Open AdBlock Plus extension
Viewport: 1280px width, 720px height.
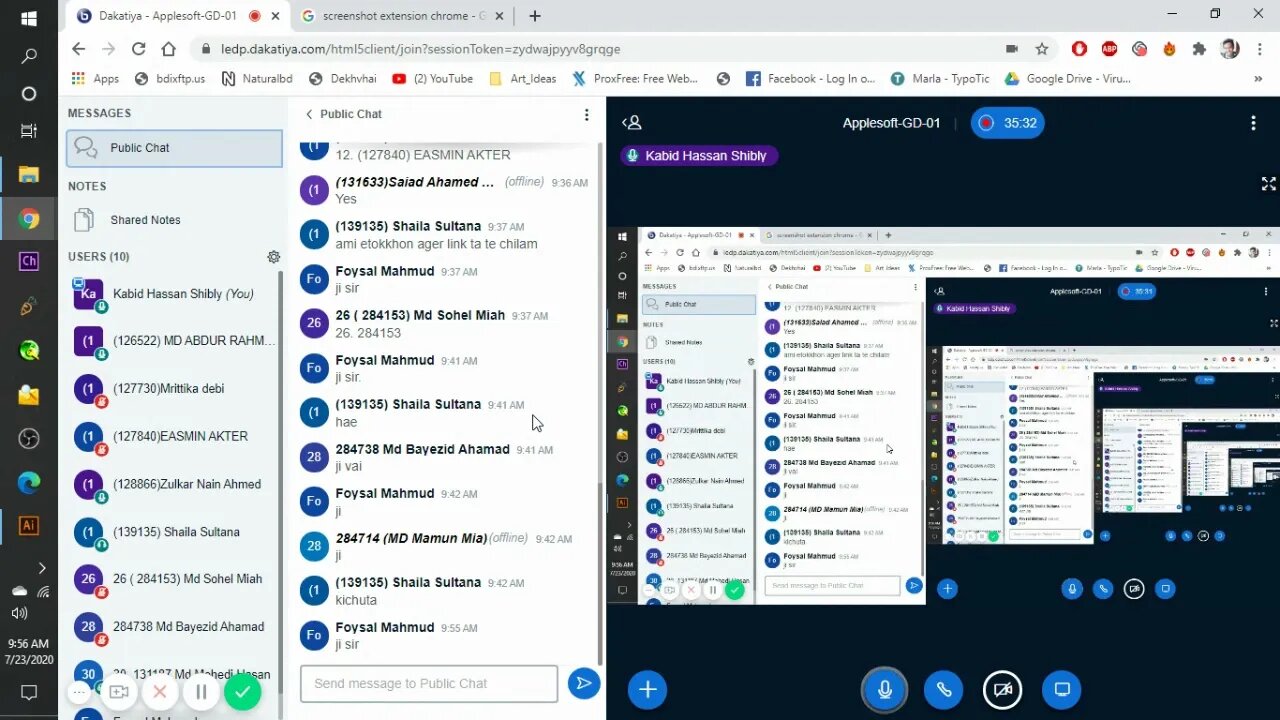(1109, 48)
